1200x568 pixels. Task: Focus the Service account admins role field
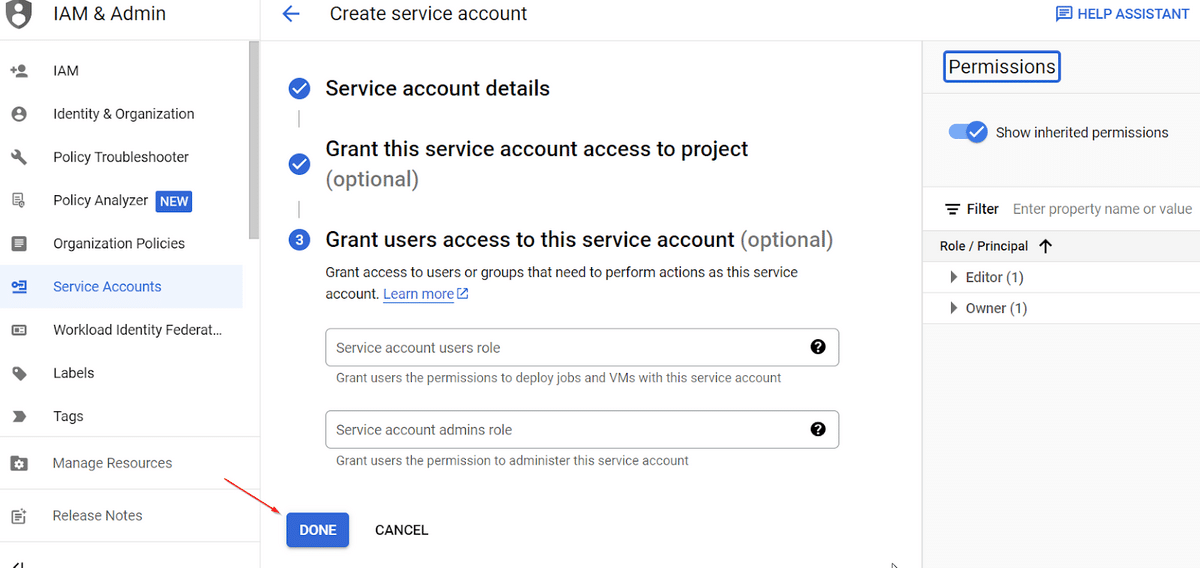[582, 429]
